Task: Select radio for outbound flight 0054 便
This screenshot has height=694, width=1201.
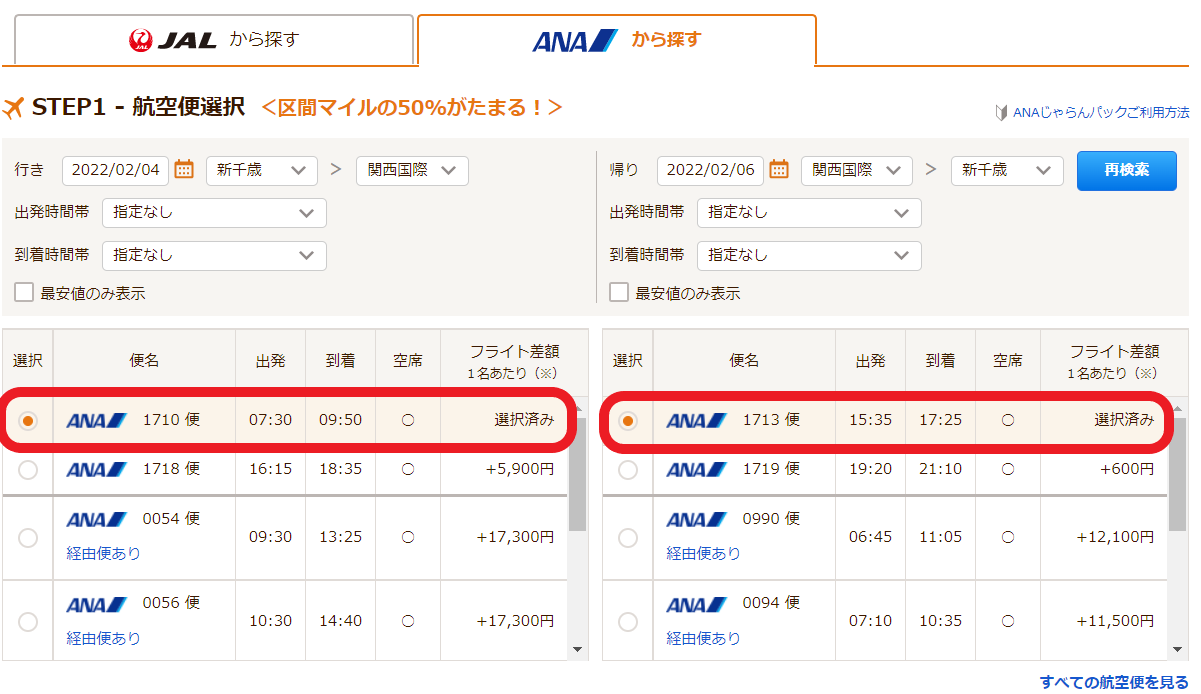Action: click(28, 538)
